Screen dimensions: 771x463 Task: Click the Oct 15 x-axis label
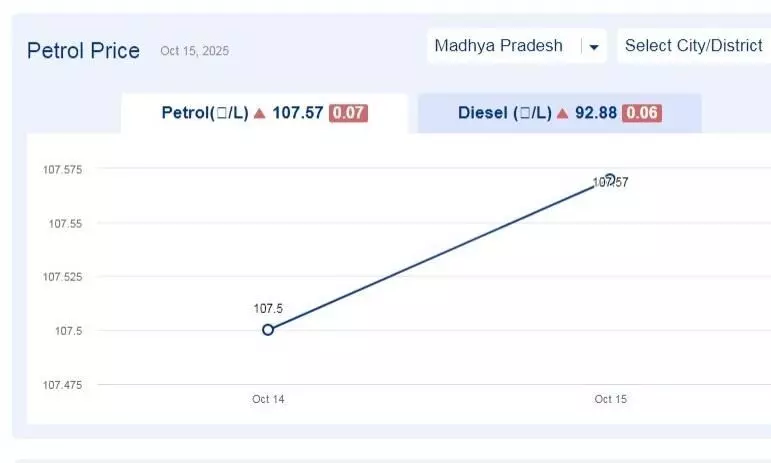[x=610, y=399]
